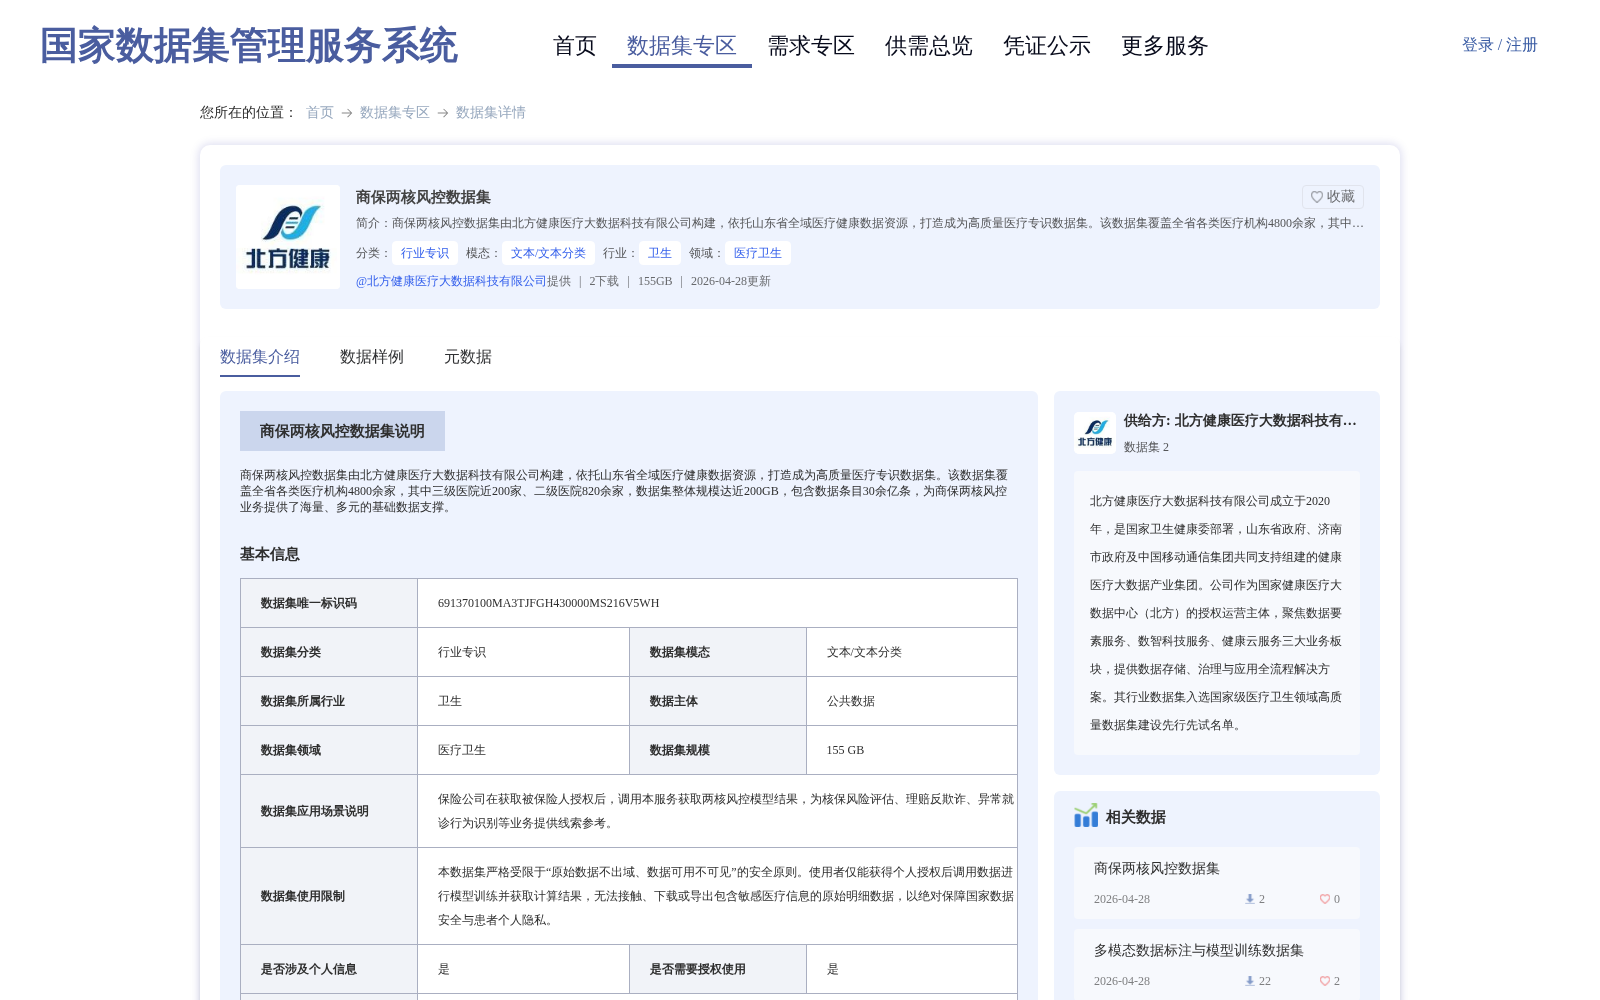Viewport: 1600px width, 1000px height.
Task: Open 需求专区 navigation item
Action: pyautogui.click(x=811, y=46)
